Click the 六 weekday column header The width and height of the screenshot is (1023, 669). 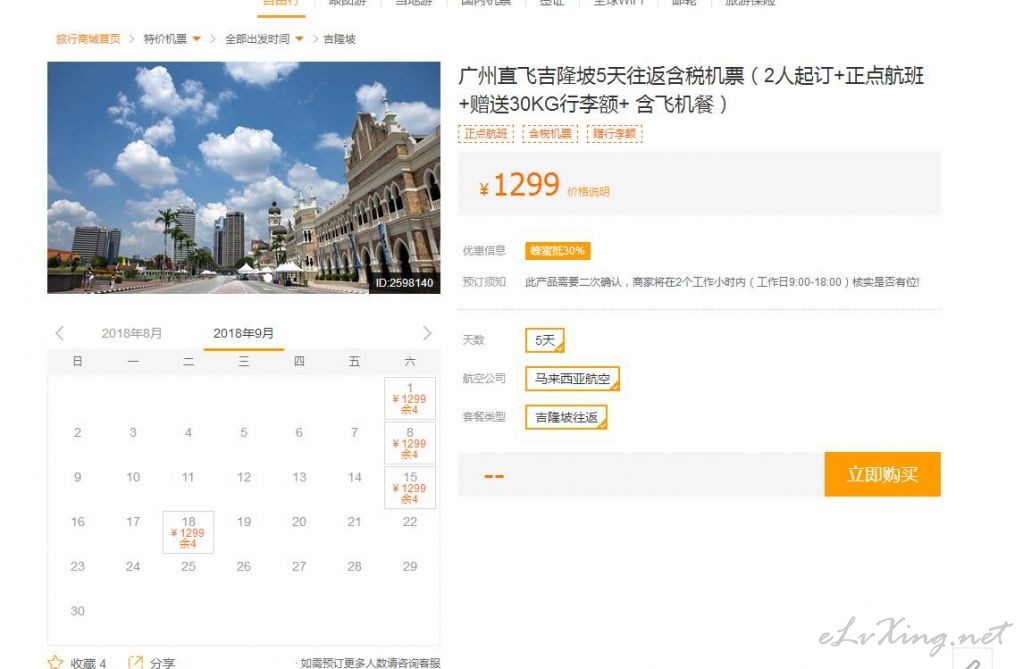tap(410, 362)
